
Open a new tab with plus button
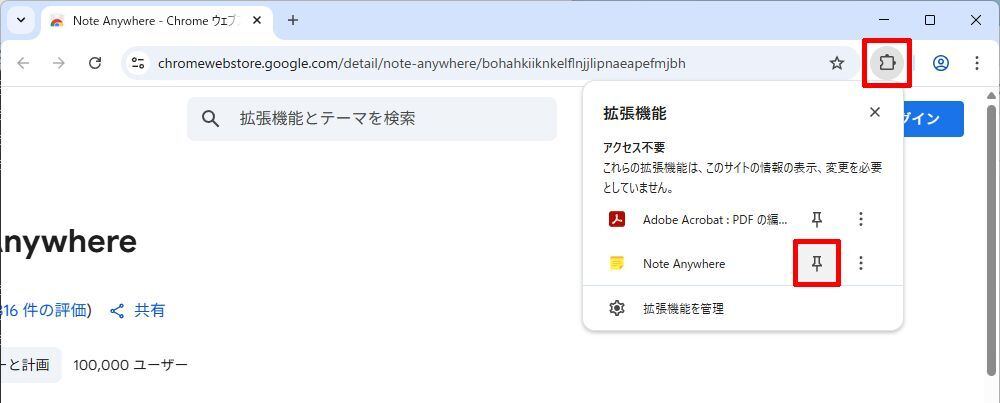coord(293,20)
